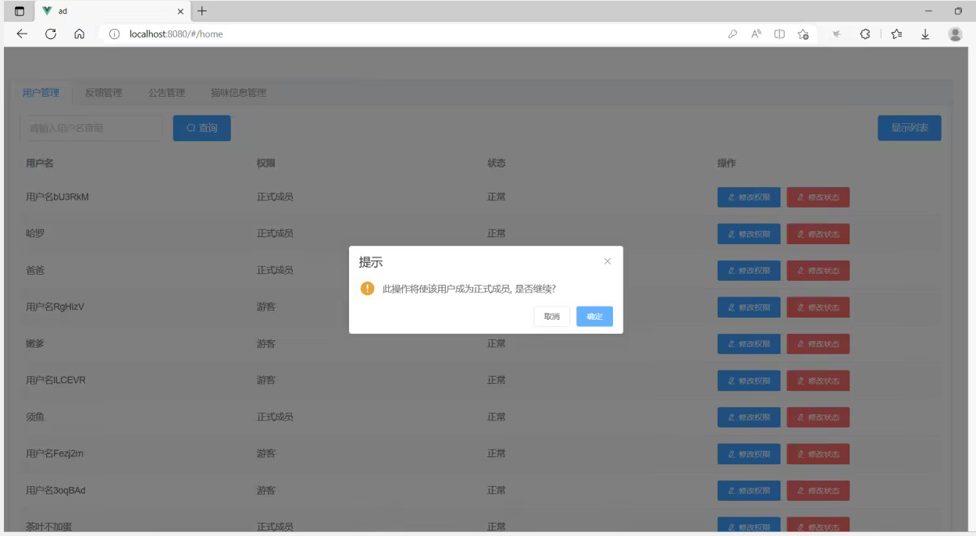Click 修改状态 for user 爸爸
The image size is (976, 536).
818,271
